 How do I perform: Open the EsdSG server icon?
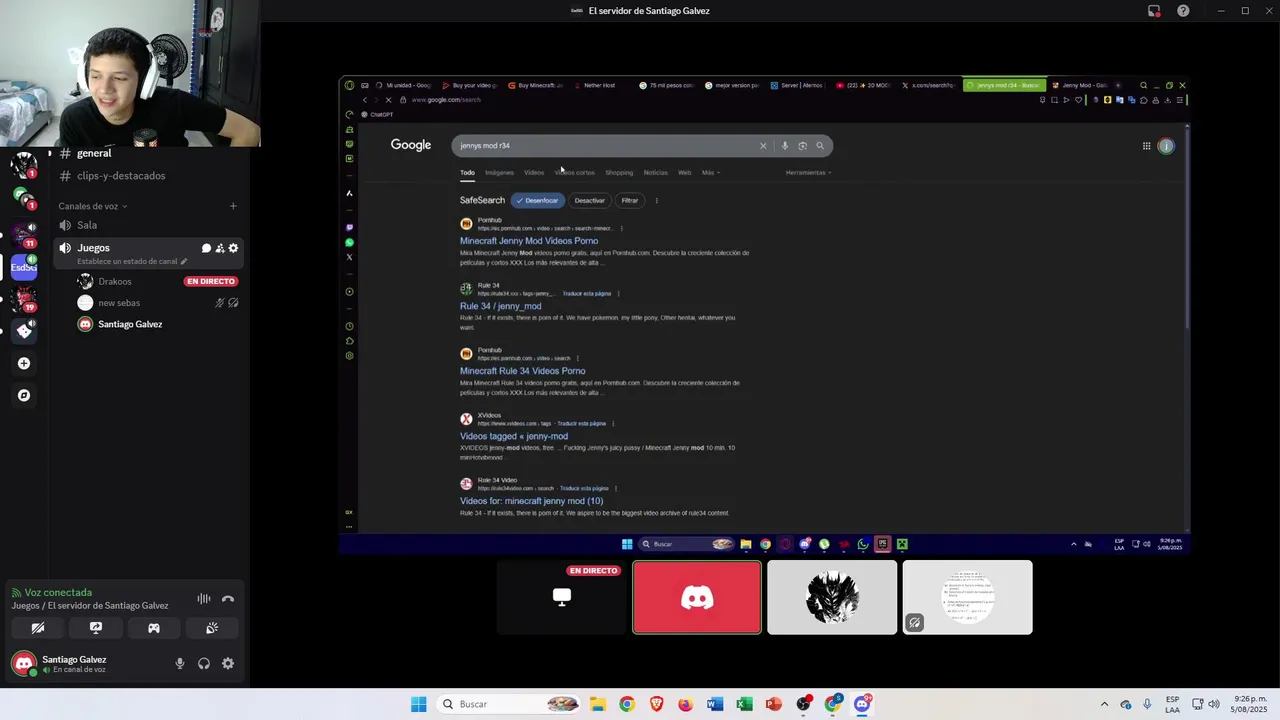point(24,266)
